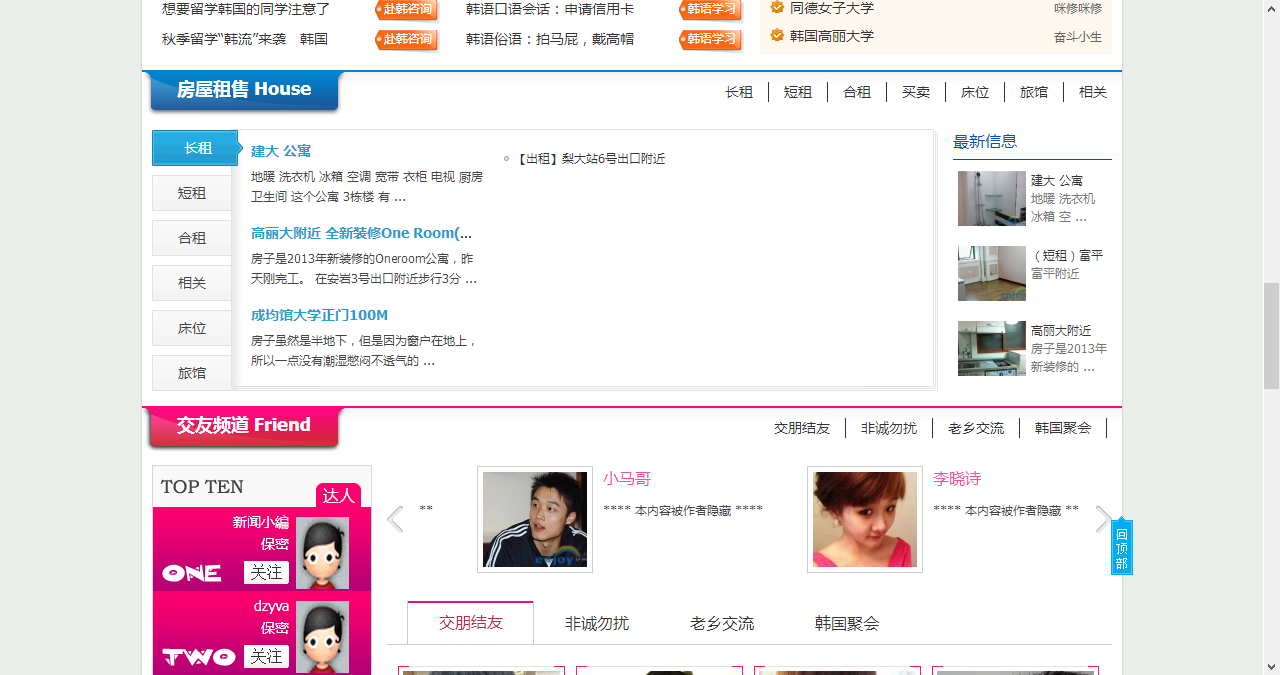
Task: Switch to lower 老乡交流 tab
Action: point(722,623)
